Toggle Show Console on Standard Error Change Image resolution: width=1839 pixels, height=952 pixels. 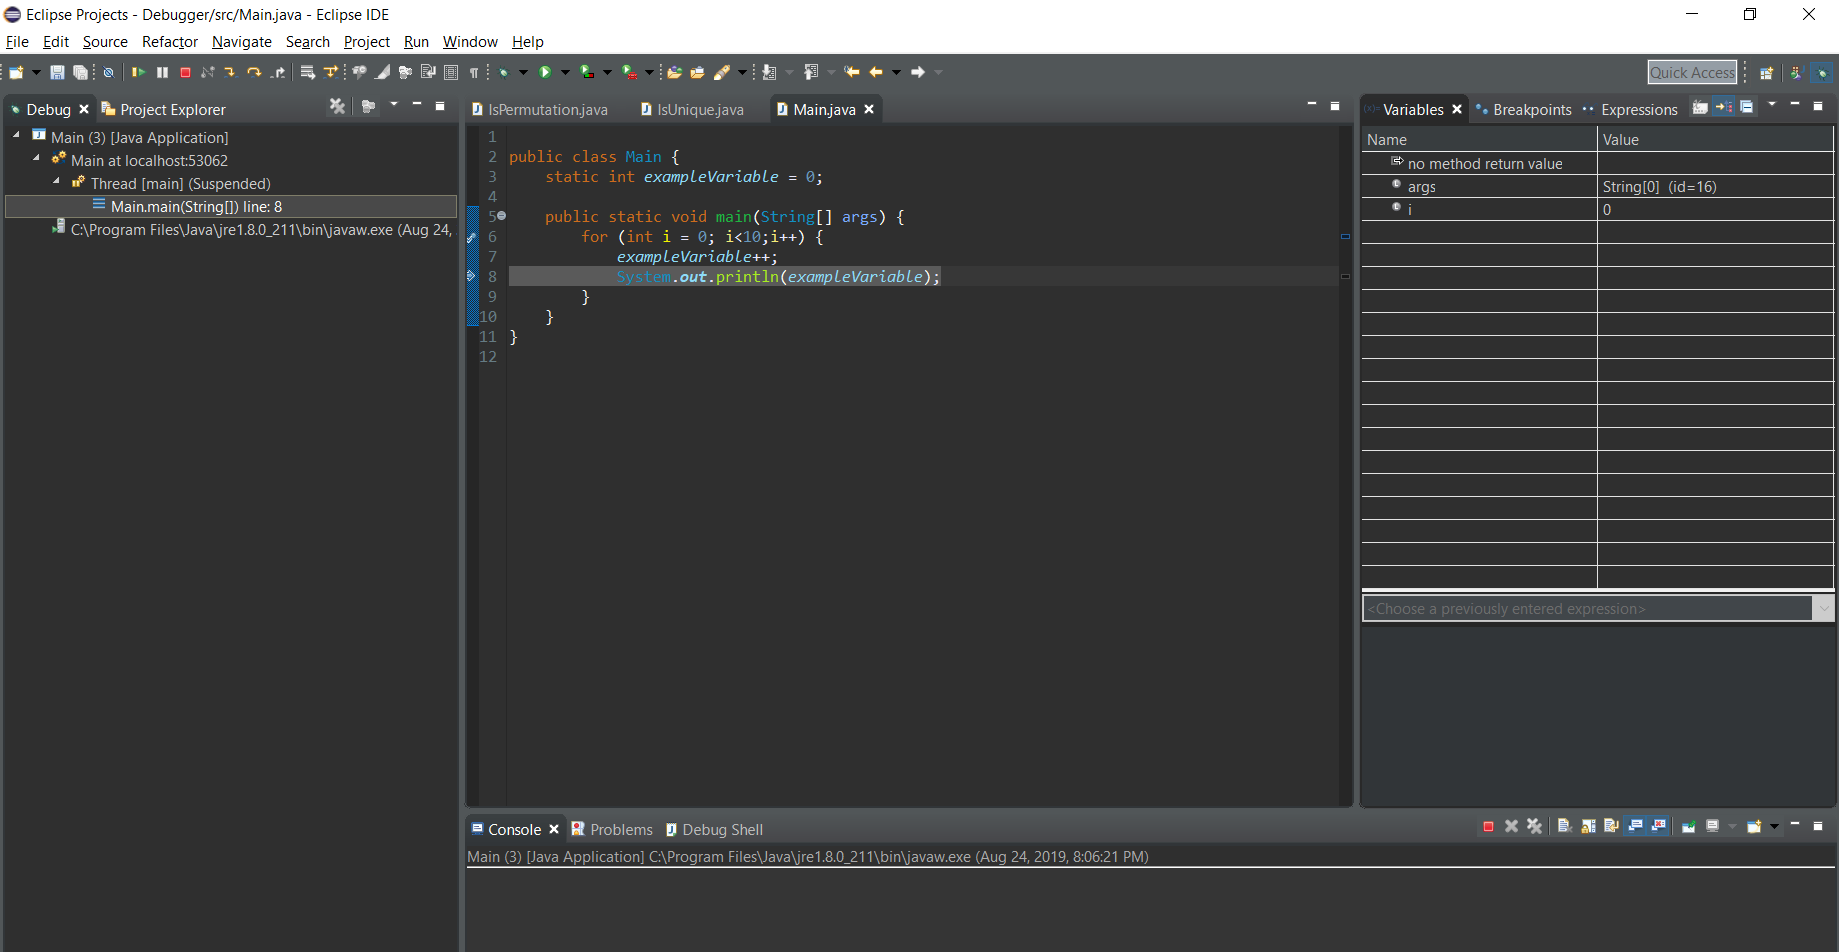[x=1658, y=826]
